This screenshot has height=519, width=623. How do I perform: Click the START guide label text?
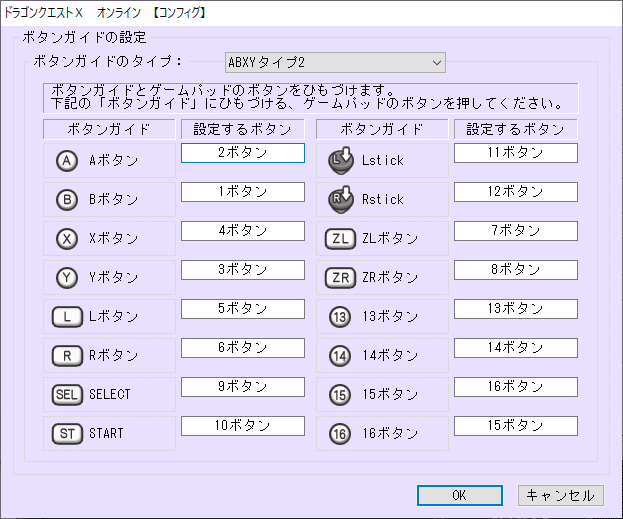coord(106,433)
